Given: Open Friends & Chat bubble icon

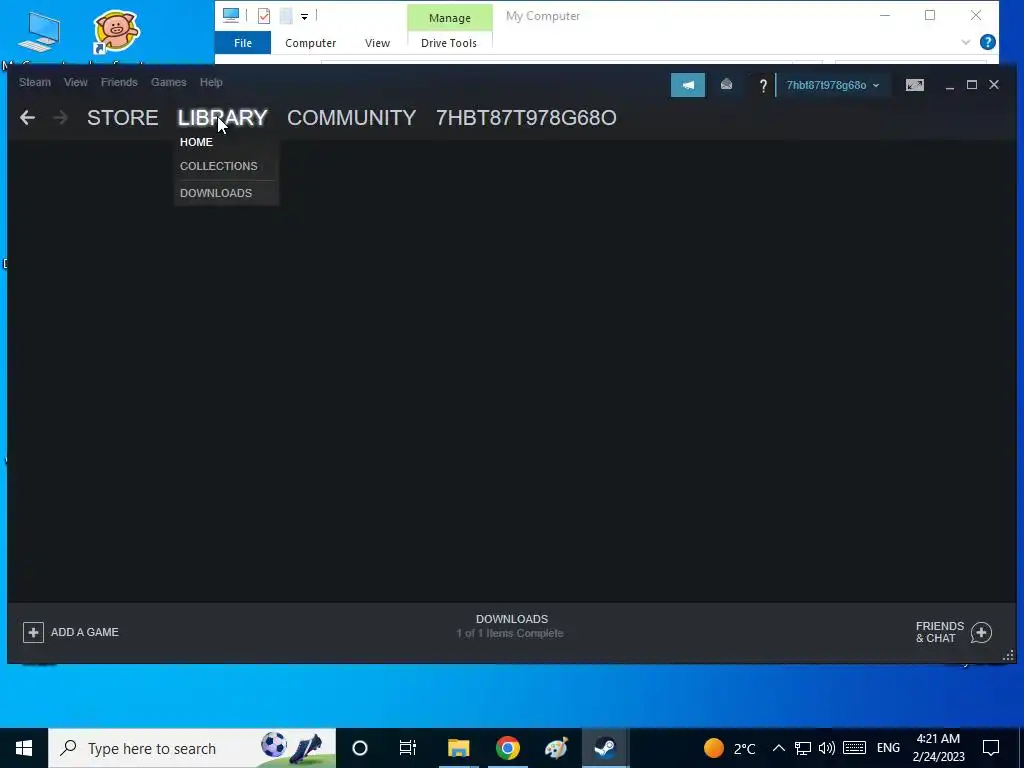Looking at the screenshot, I should click(981, 632).
